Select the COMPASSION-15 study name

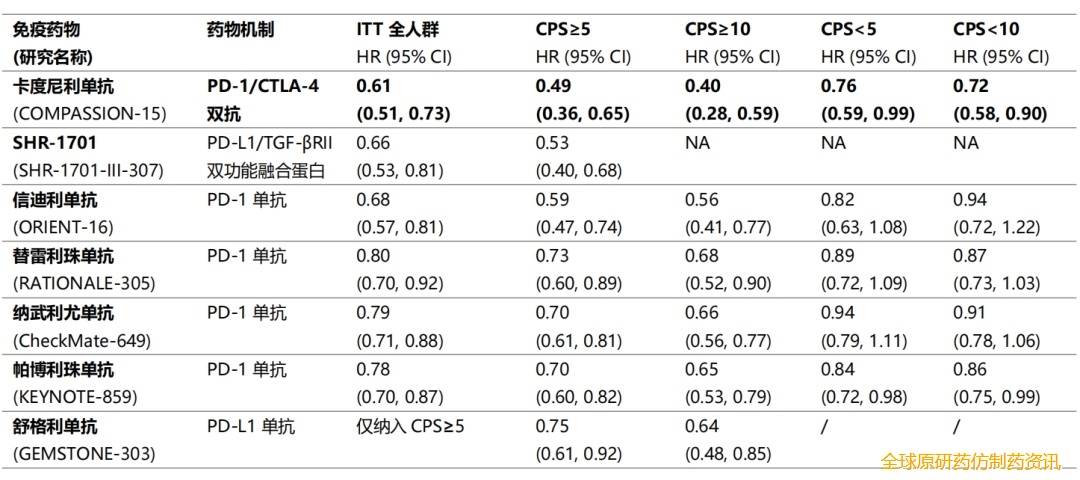[90, 113]
